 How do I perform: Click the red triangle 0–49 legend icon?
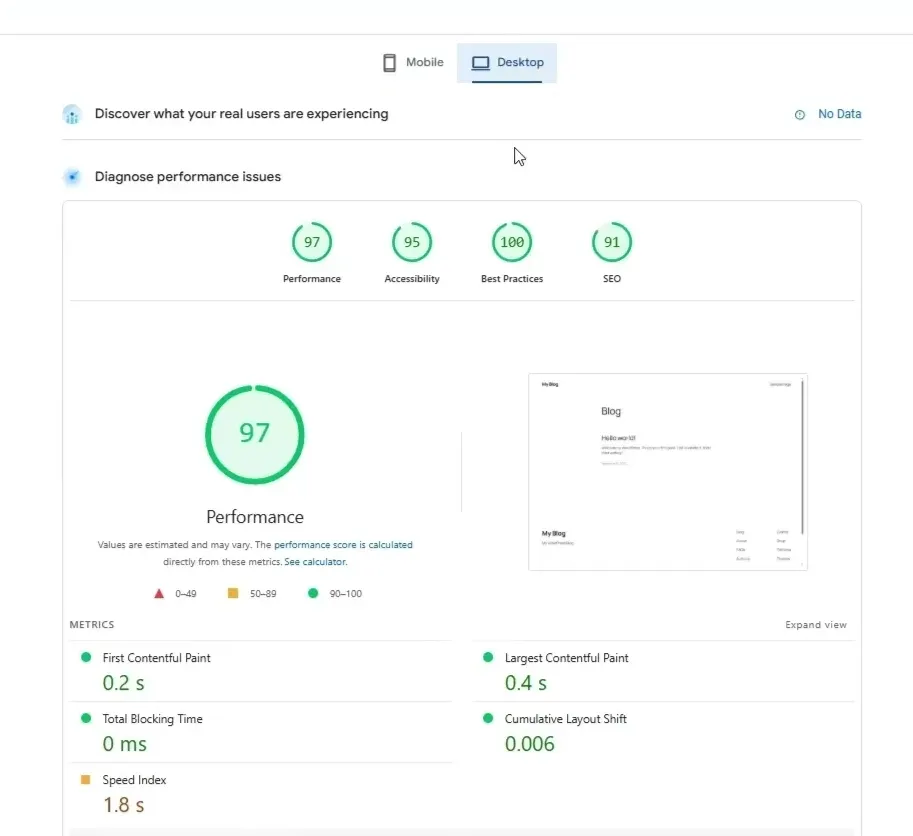coord(159,594)
